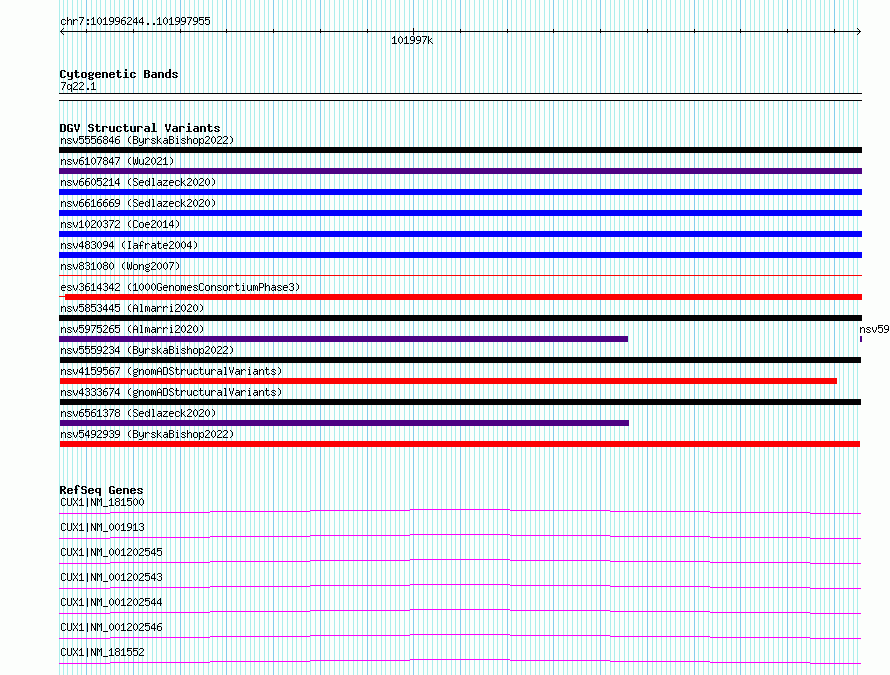This screenshot has width=890, height=675.
Task: Click the chr7:101996244..101997955 coordinate label
Action: click(135, 22)
